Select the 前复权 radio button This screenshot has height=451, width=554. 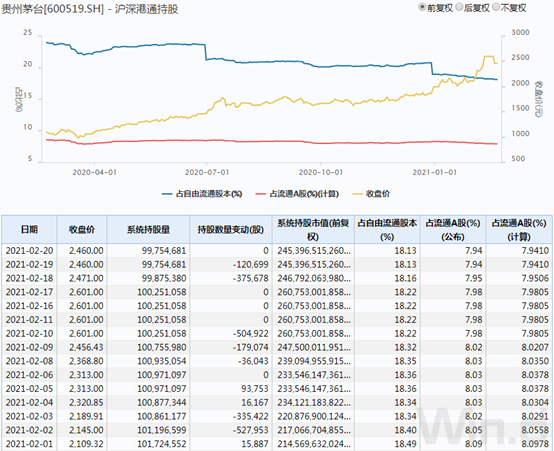click(x=422, y=7)
